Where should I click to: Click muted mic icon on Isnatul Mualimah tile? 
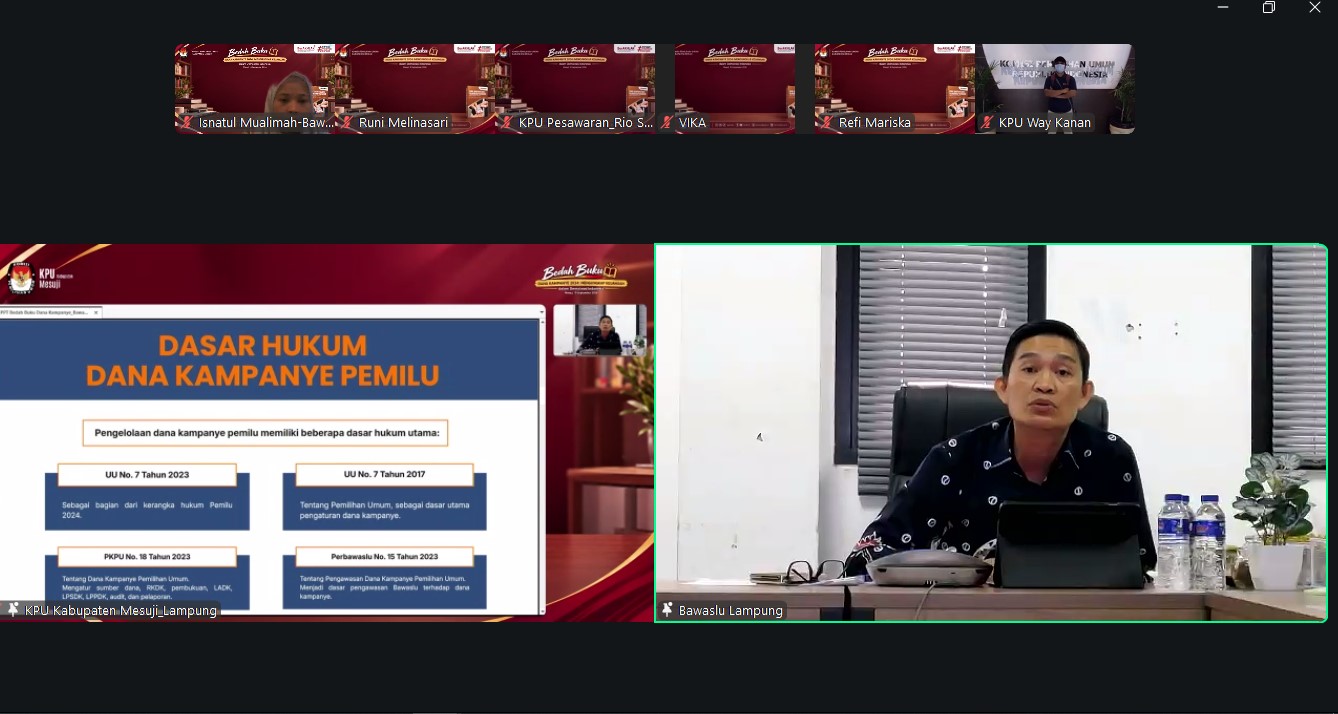(185, 123)
